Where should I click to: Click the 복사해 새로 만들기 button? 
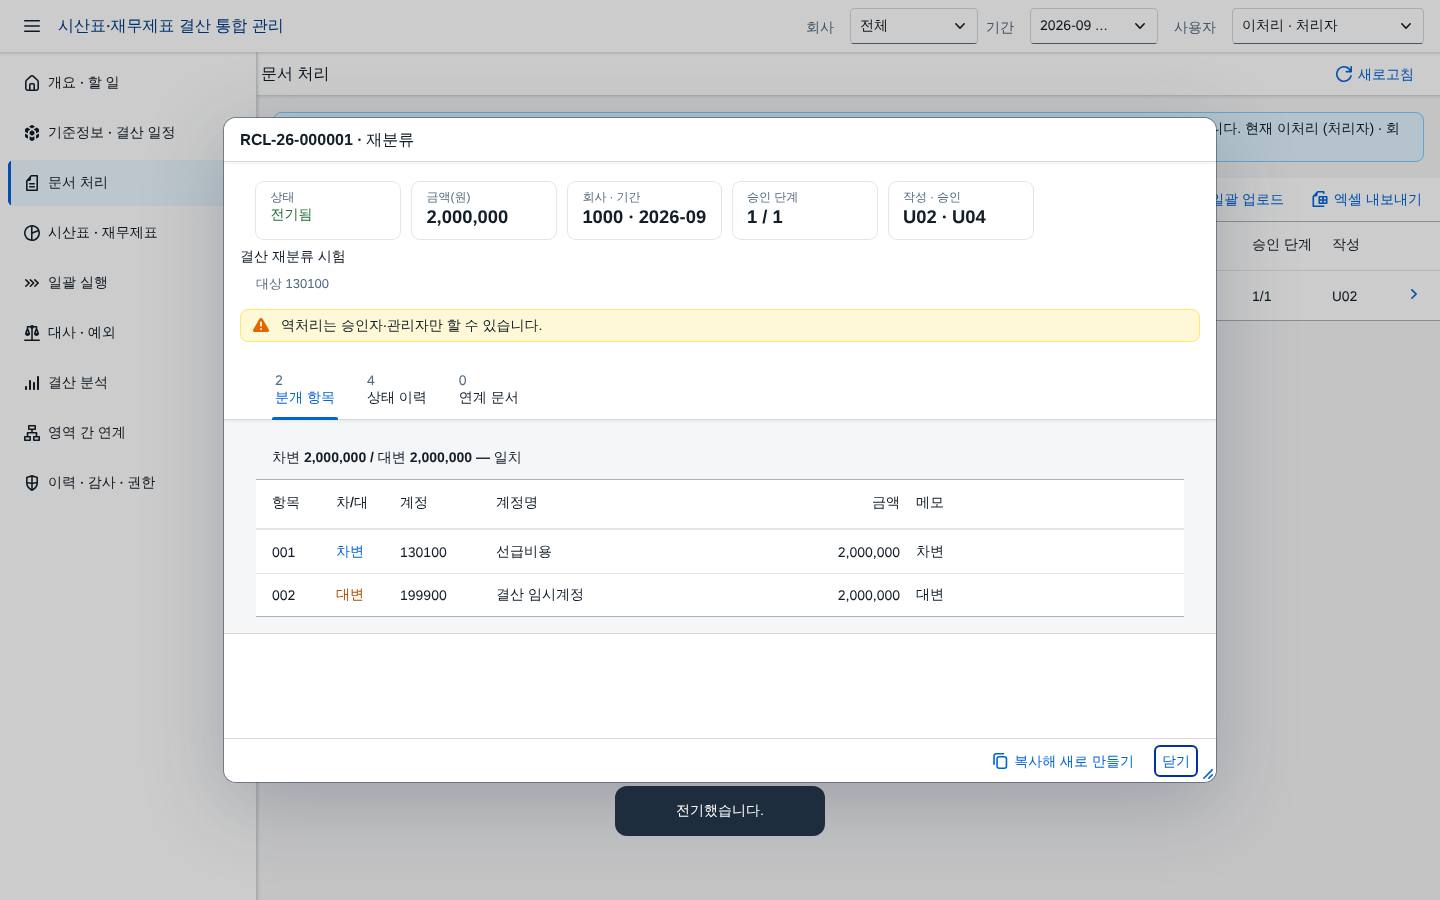click(x=1063, y=761)
